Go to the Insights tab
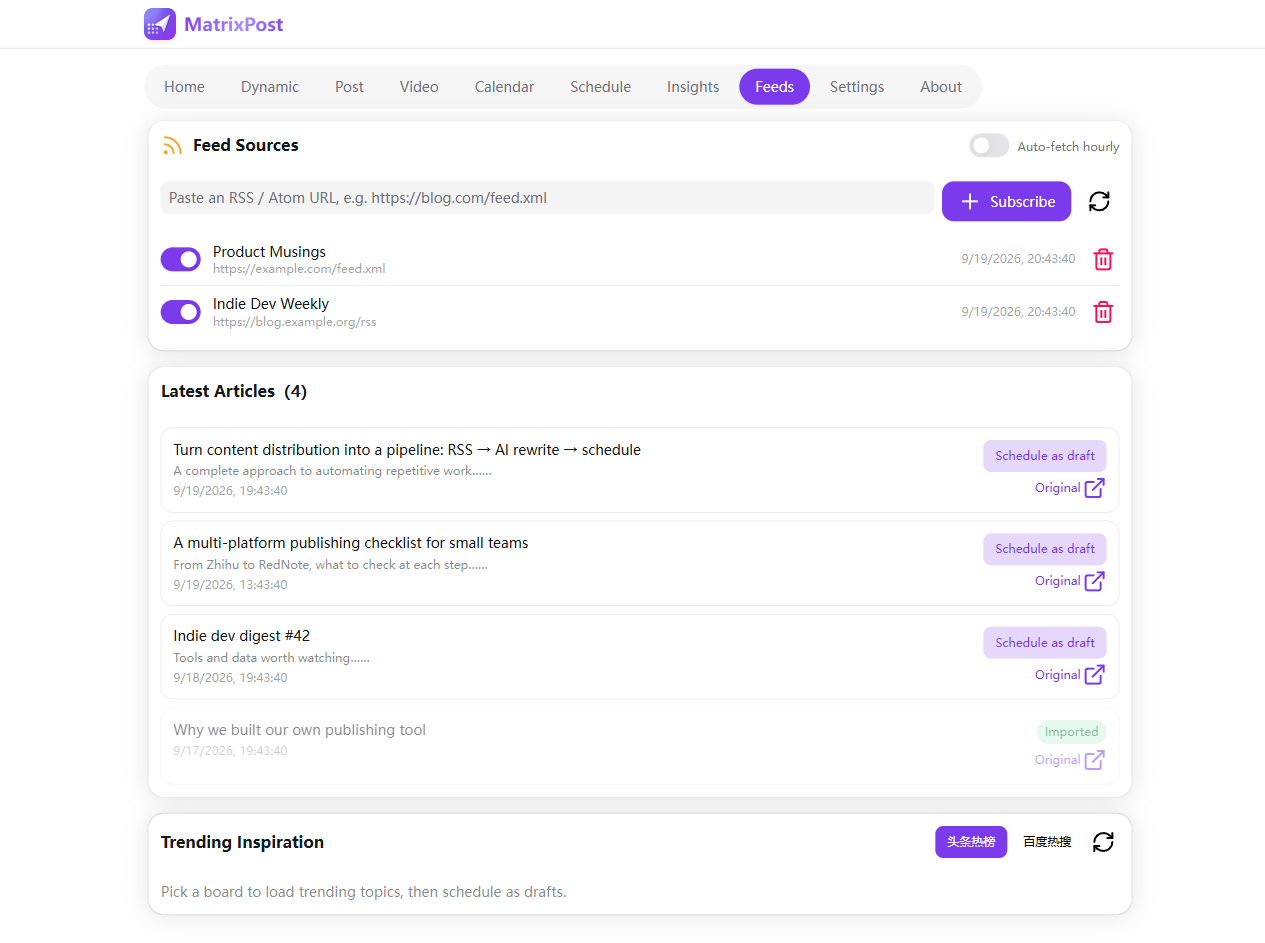The width and height of the screenshot is (1265, 943). [x=693, y=87]
